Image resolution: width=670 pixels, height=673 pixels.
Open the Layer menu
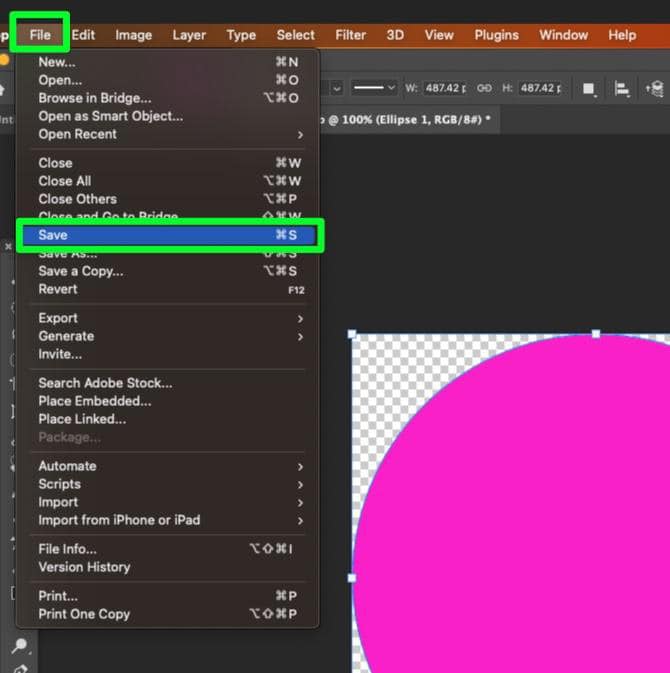point(189,35)
